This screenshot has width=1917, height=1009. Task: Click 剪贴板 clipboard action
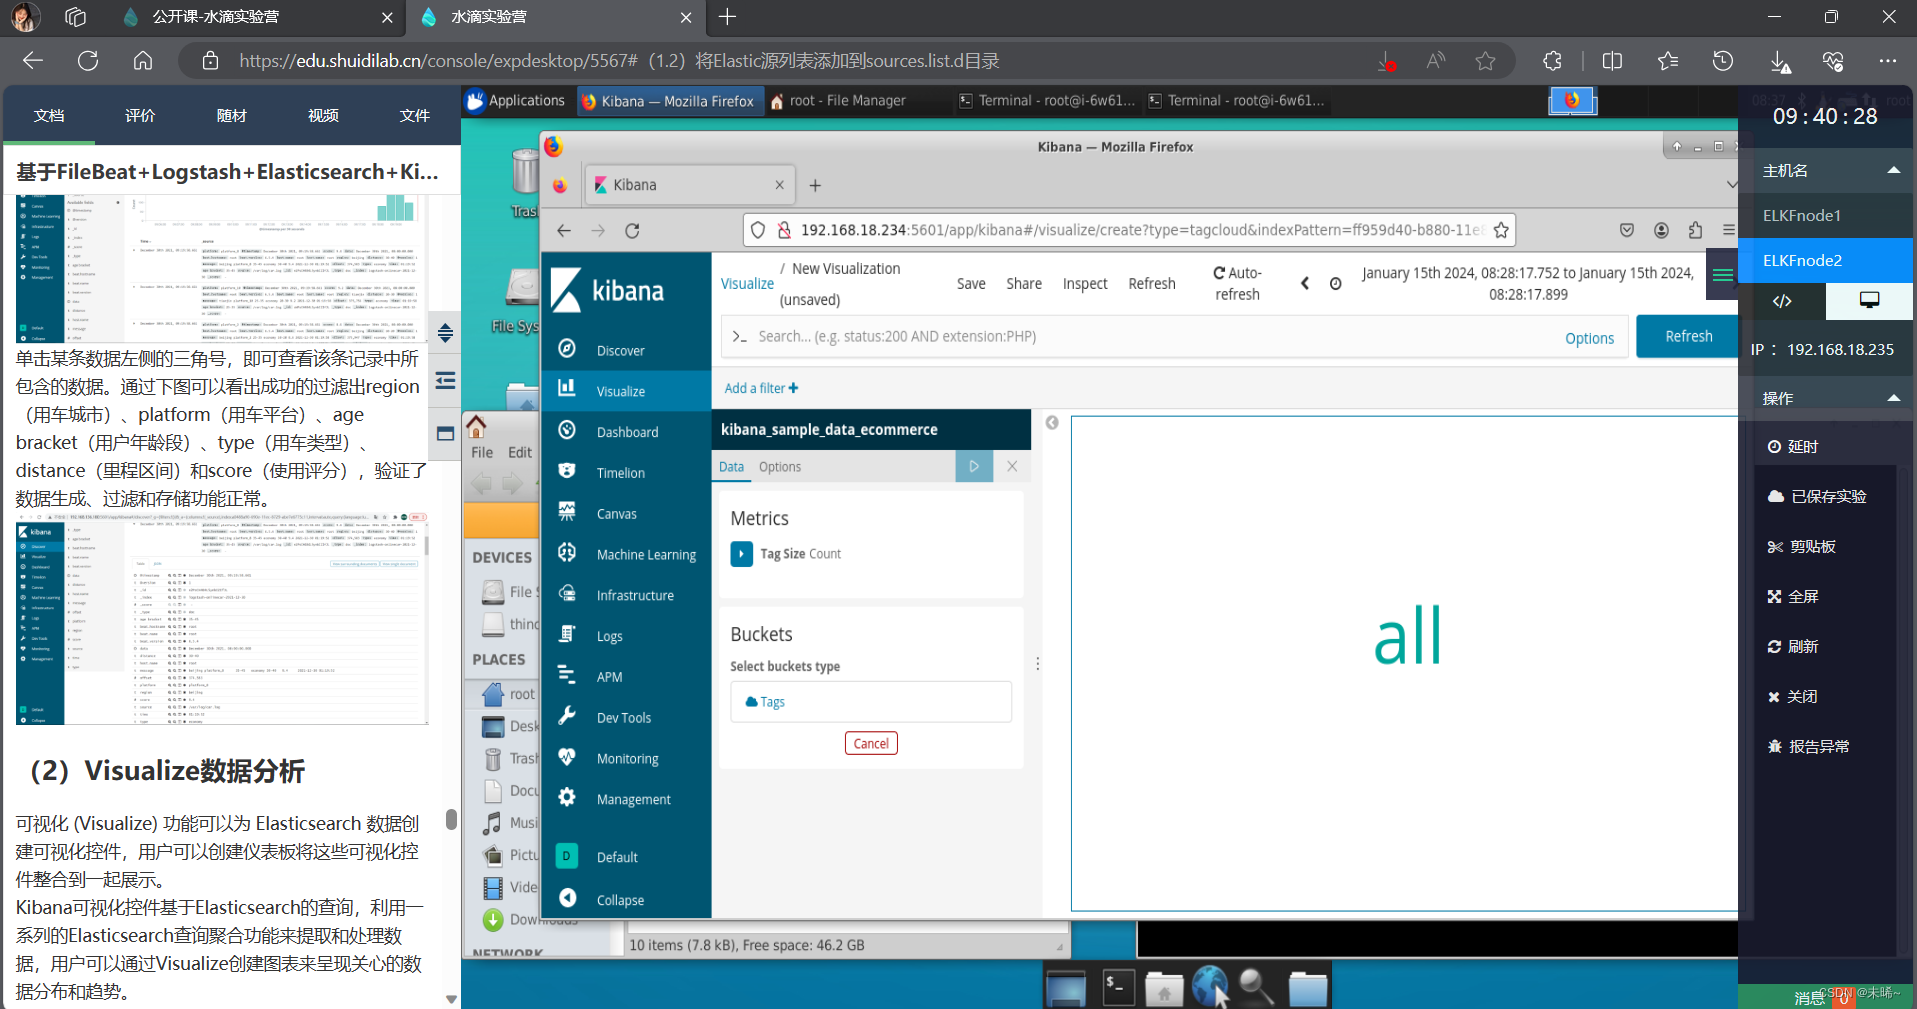[x=1802, y=547]
